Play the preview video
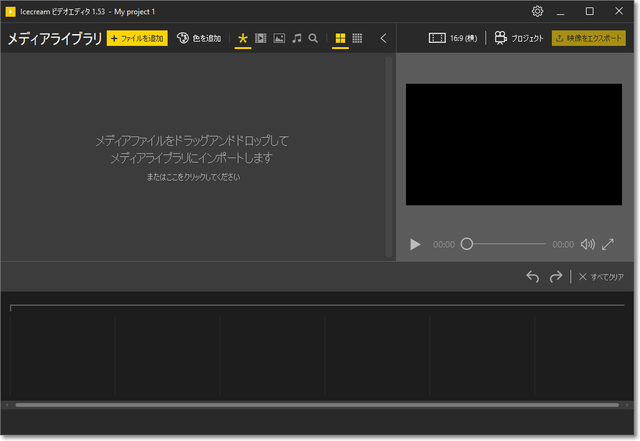 click(x=416, y=244)
